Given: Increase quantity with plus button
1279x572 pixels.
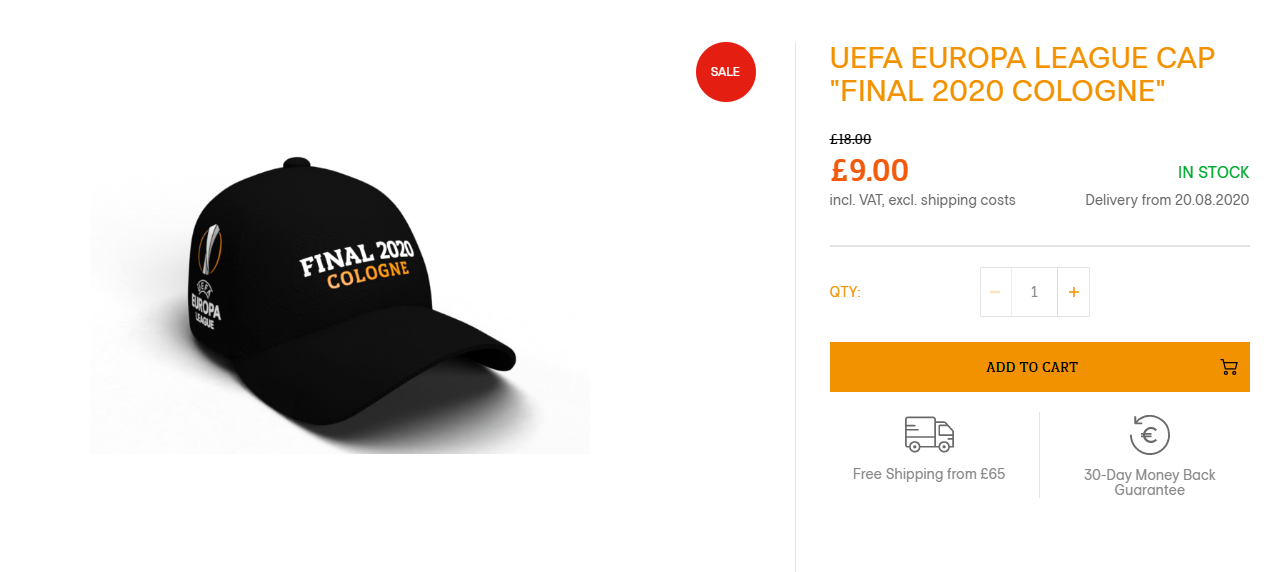Looking at the screenshot, I should point(1074,292).
